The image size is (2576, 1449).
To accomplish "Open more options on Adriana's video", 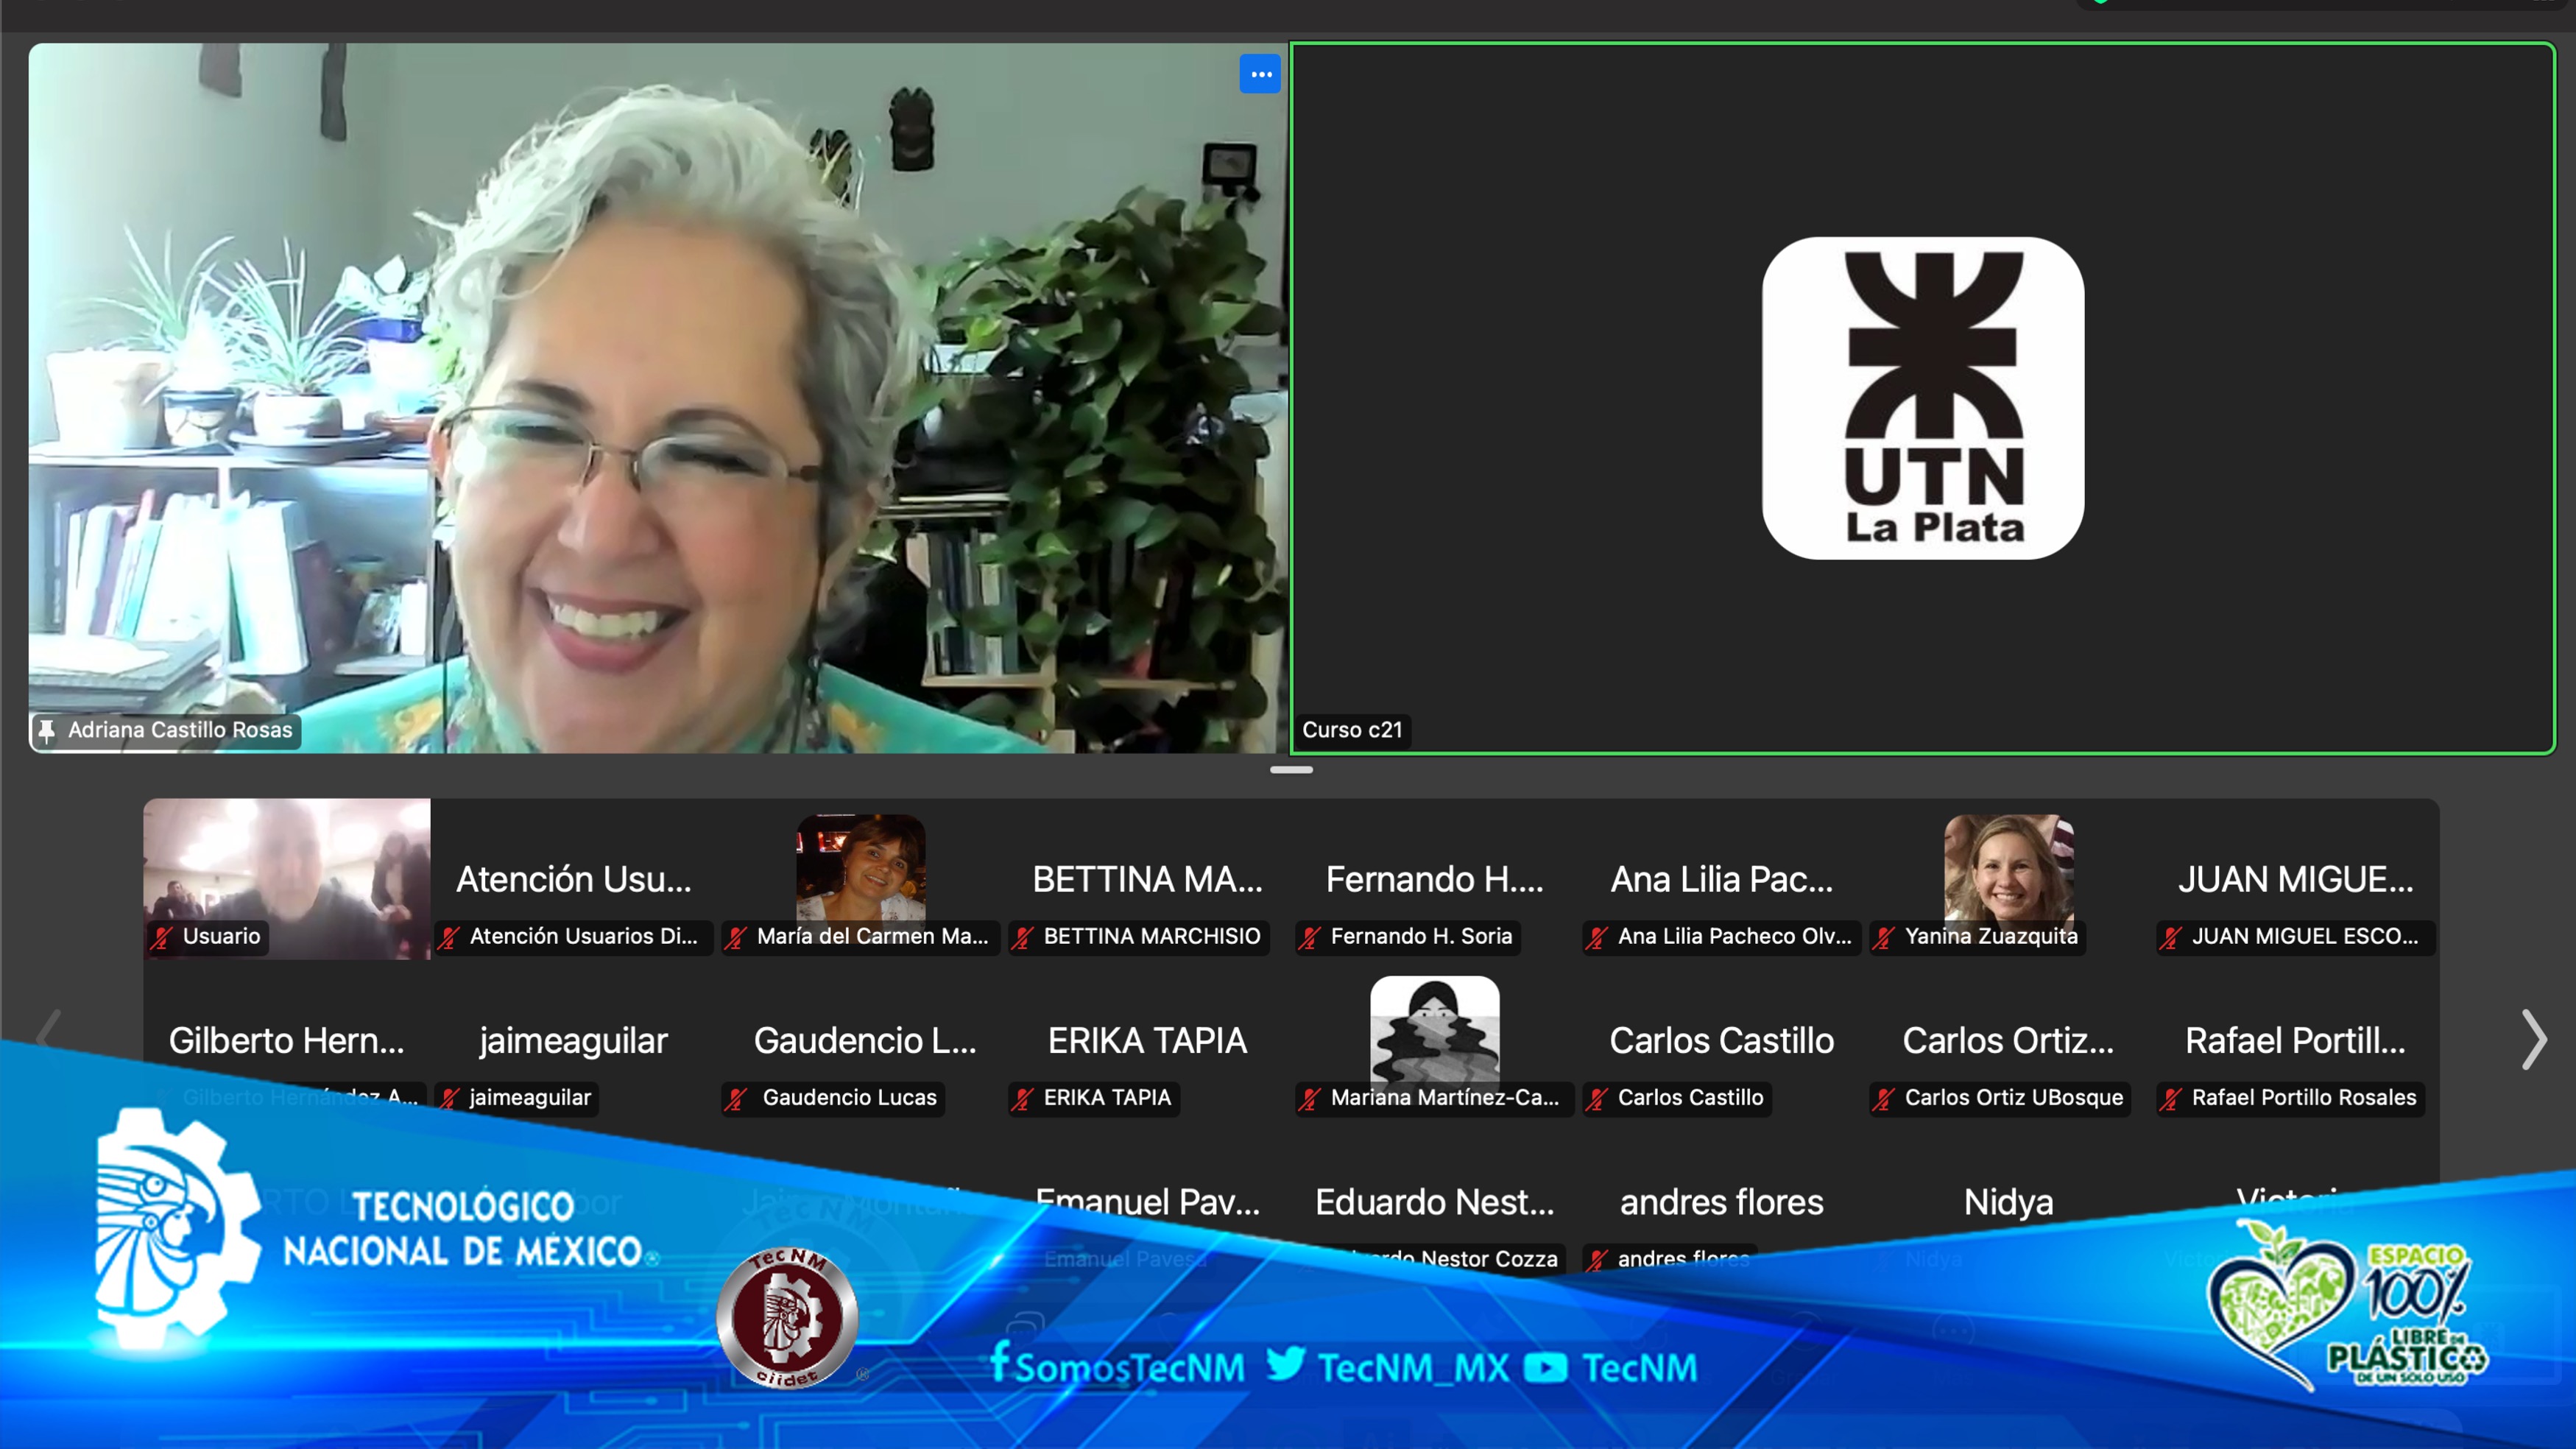I will [1260, 74].
